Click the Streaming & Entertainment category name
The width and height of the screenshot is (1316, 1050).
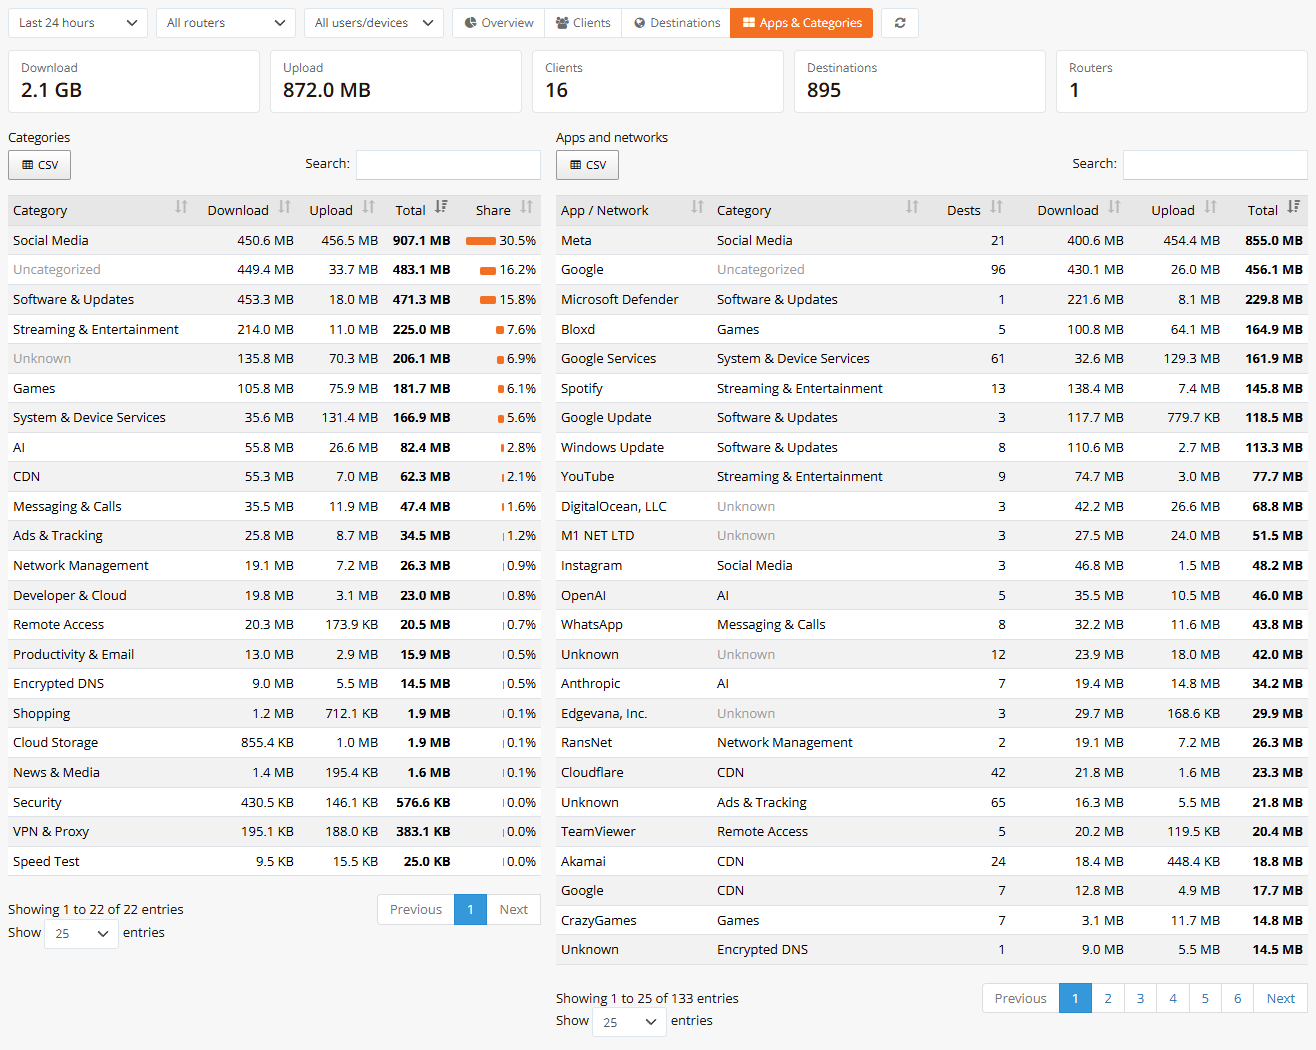[x=96, y=329]
